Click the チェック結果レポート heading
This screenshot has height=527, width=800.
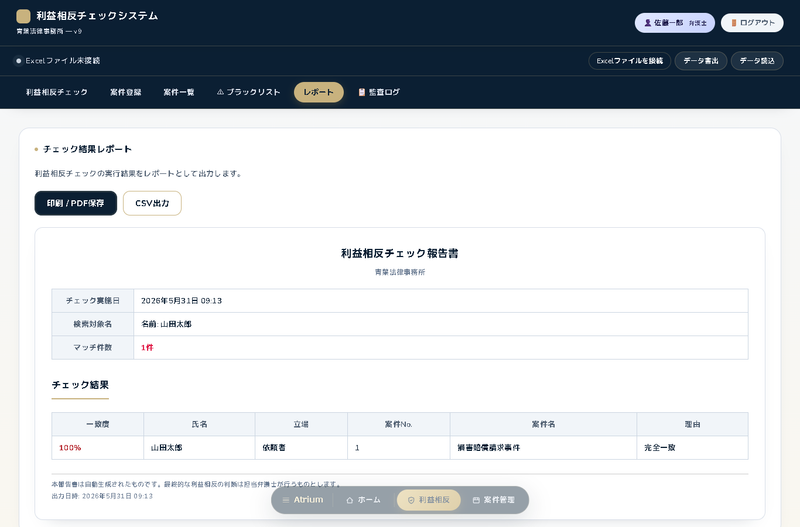click(87, 149)
